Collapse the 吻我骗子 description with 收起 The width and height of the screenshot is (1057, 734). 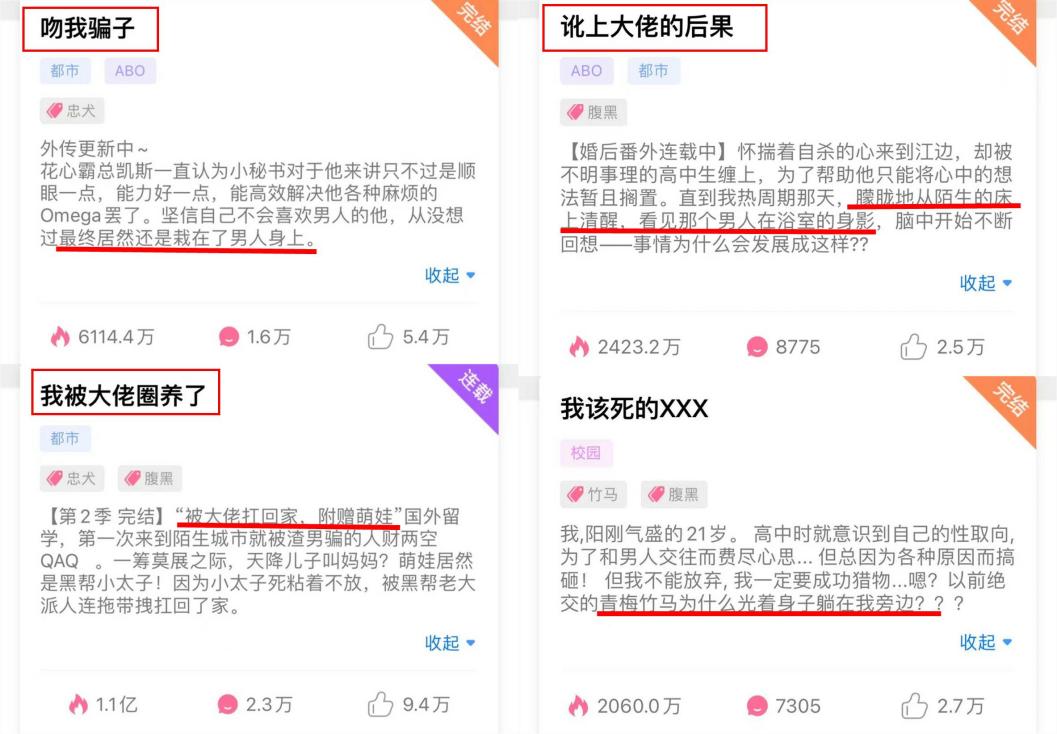tap(450, 275)
